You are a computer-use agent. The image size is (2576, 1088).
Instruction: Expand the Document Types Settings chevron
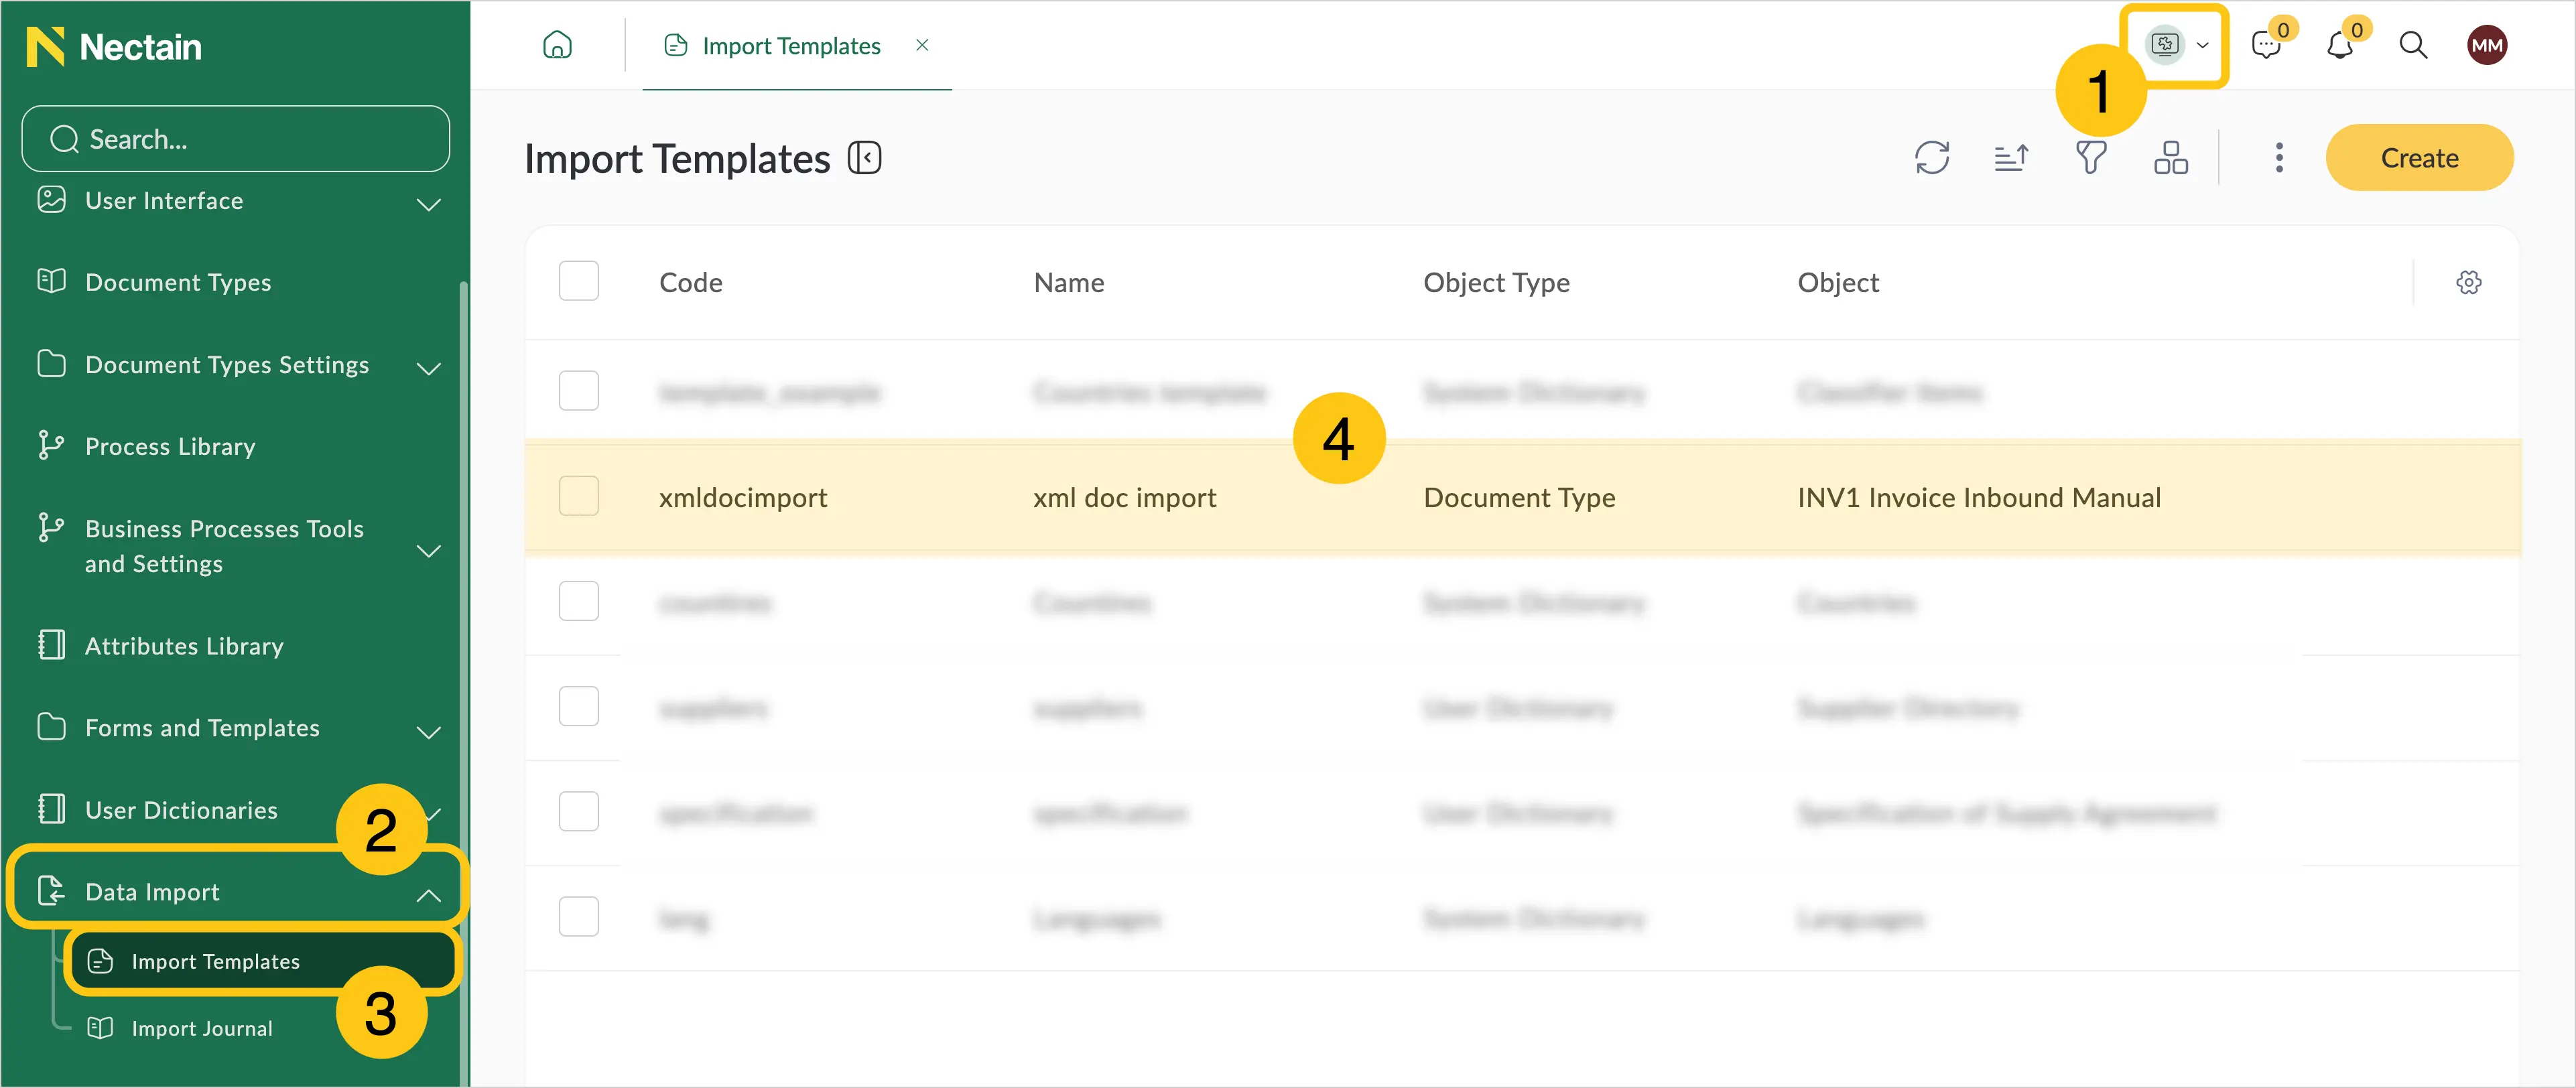(429, 368)
